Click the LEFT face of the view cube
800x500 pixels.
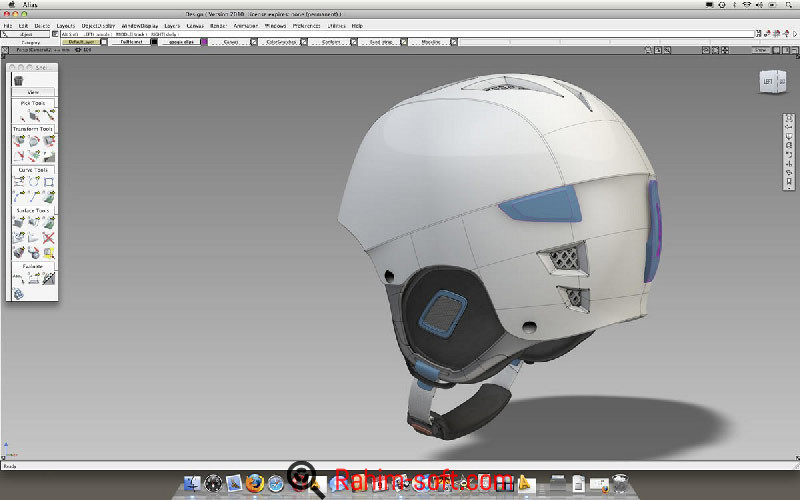[769, 83]
